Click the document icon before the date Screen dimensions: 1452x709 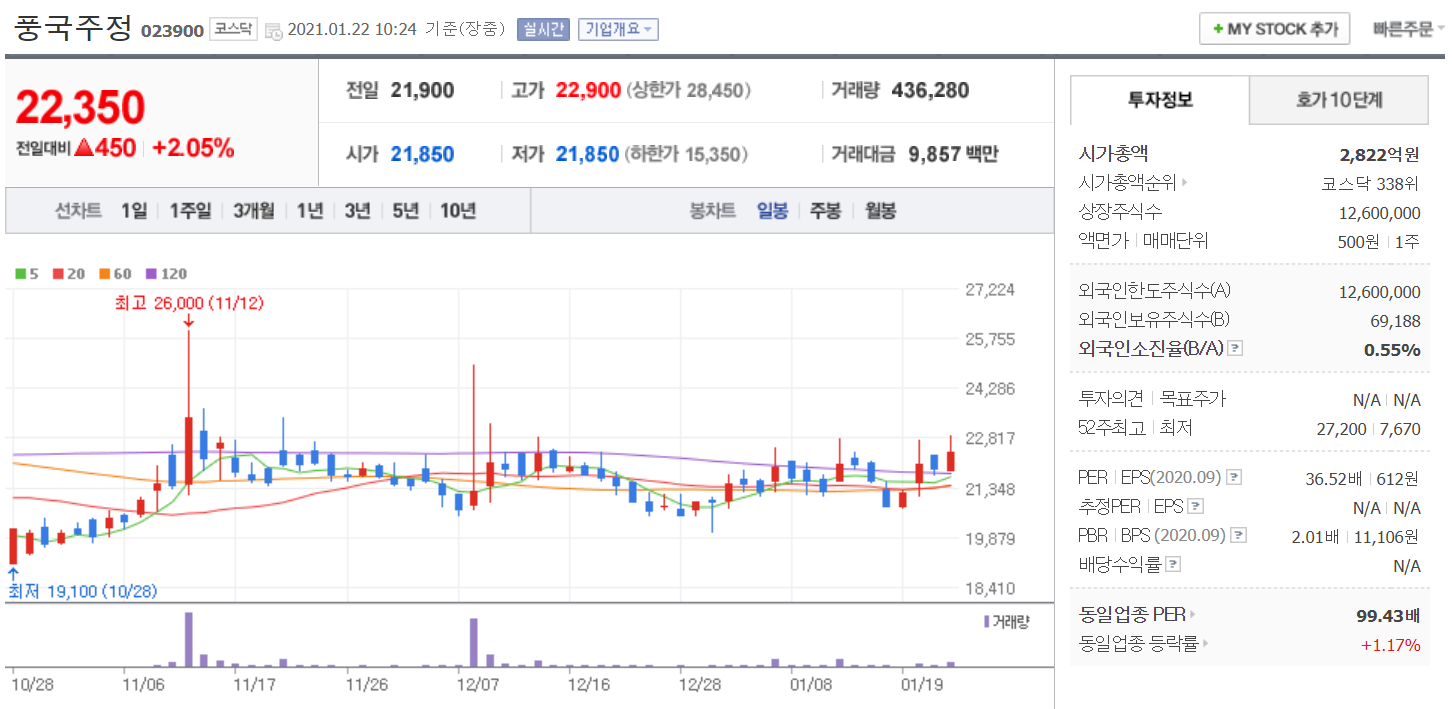click(274, 30)
